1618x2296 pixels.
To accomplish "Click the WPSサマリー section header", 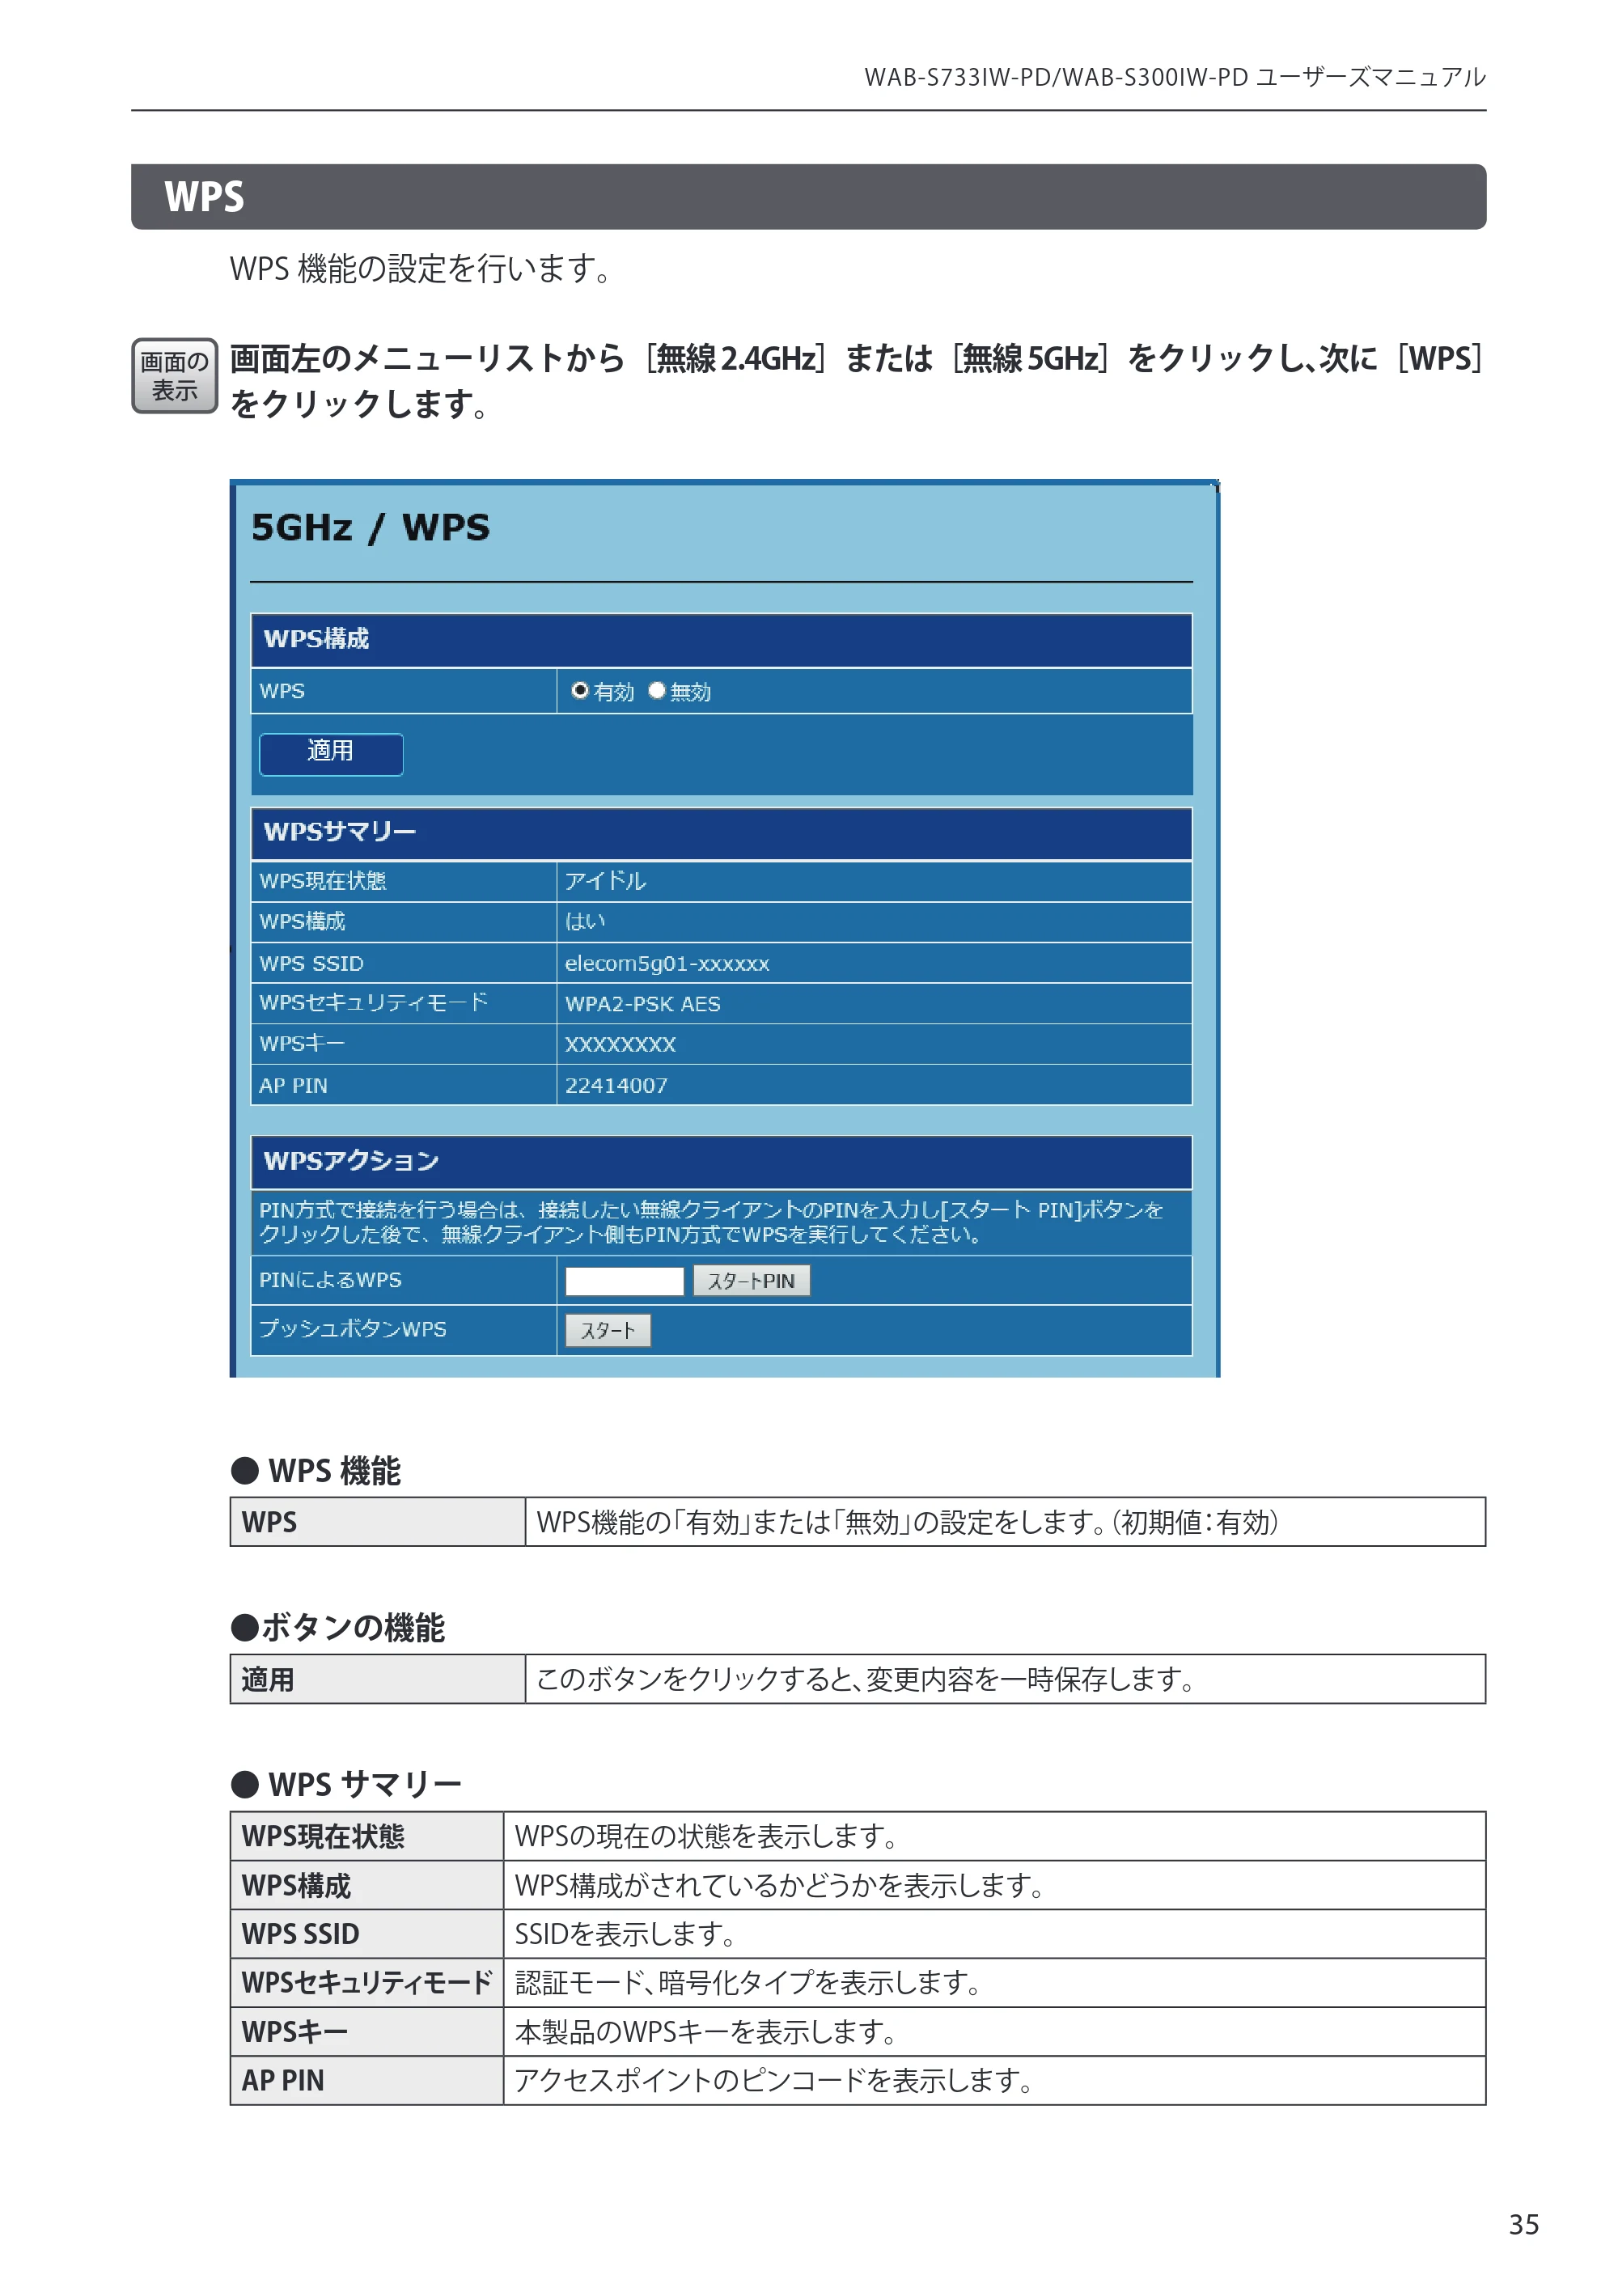I will 721,833.
